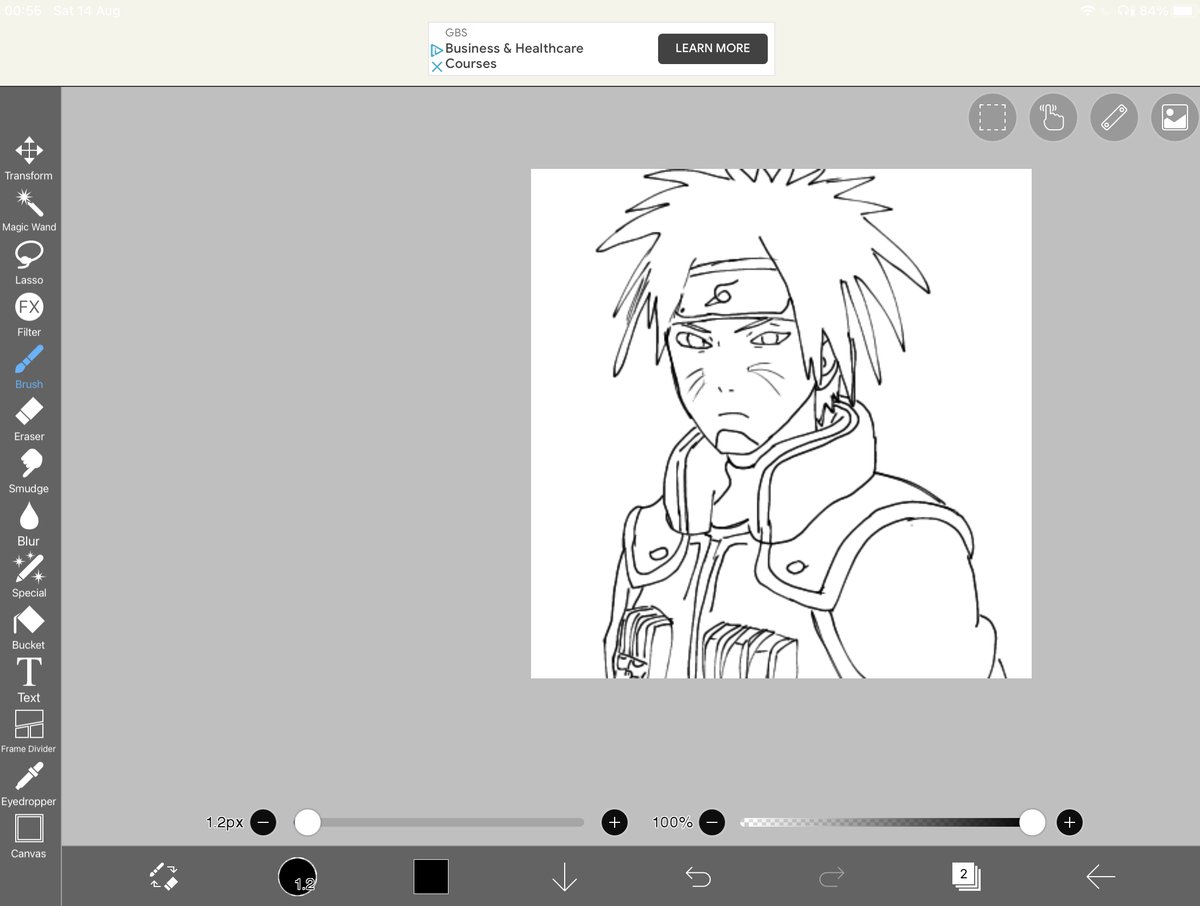Open the FX Filter tool
Screen dimensions: 1200x906
click(x=29, y=309)
